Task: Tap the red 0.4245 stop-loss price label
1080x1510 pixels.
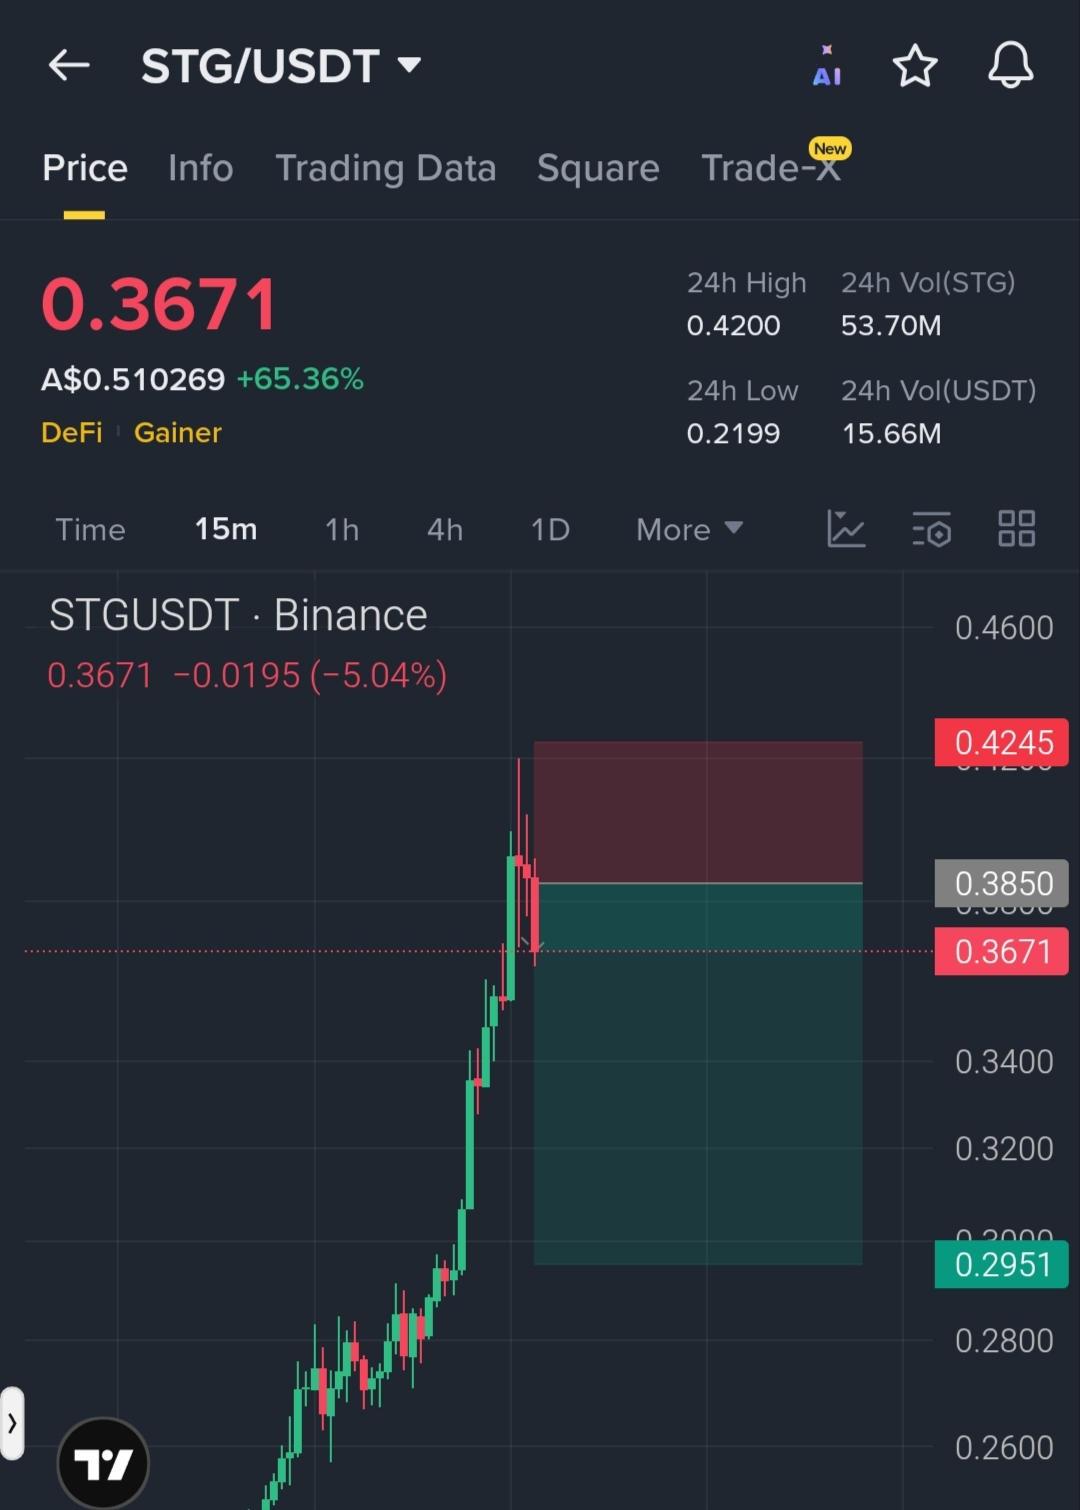Action: point(1001,743)
